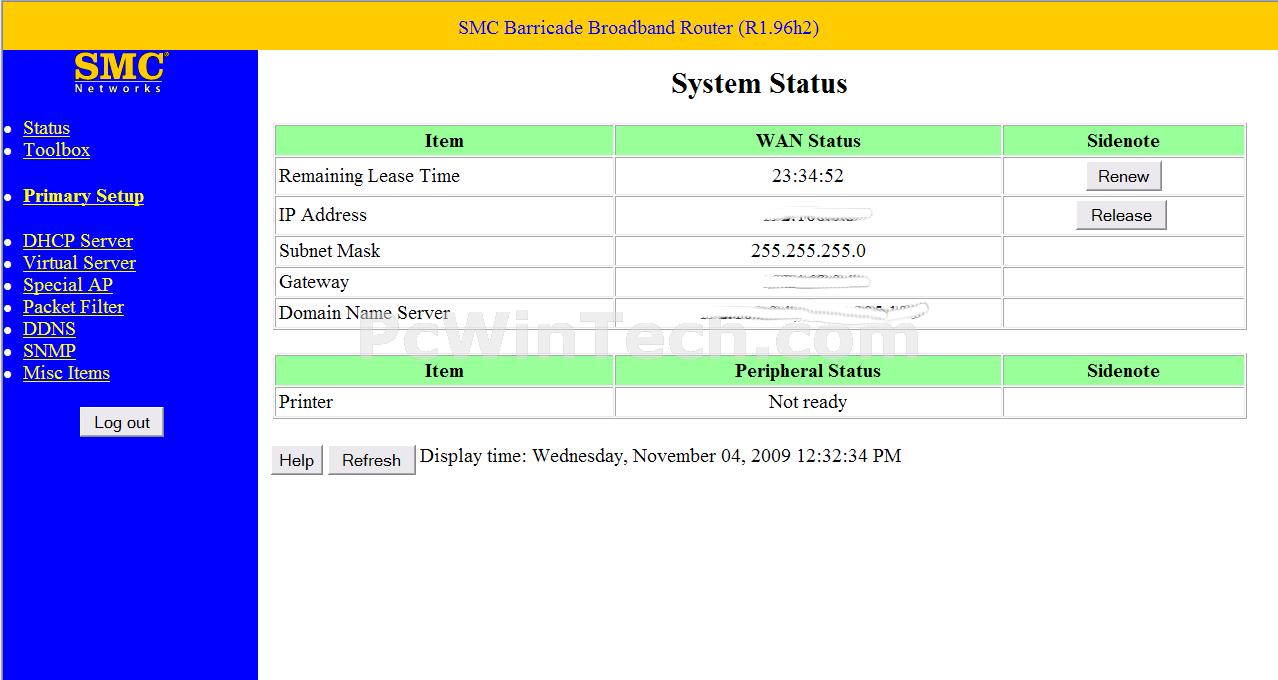
Task: Click the SMC Networks logo
Action: tap(120, 73)
